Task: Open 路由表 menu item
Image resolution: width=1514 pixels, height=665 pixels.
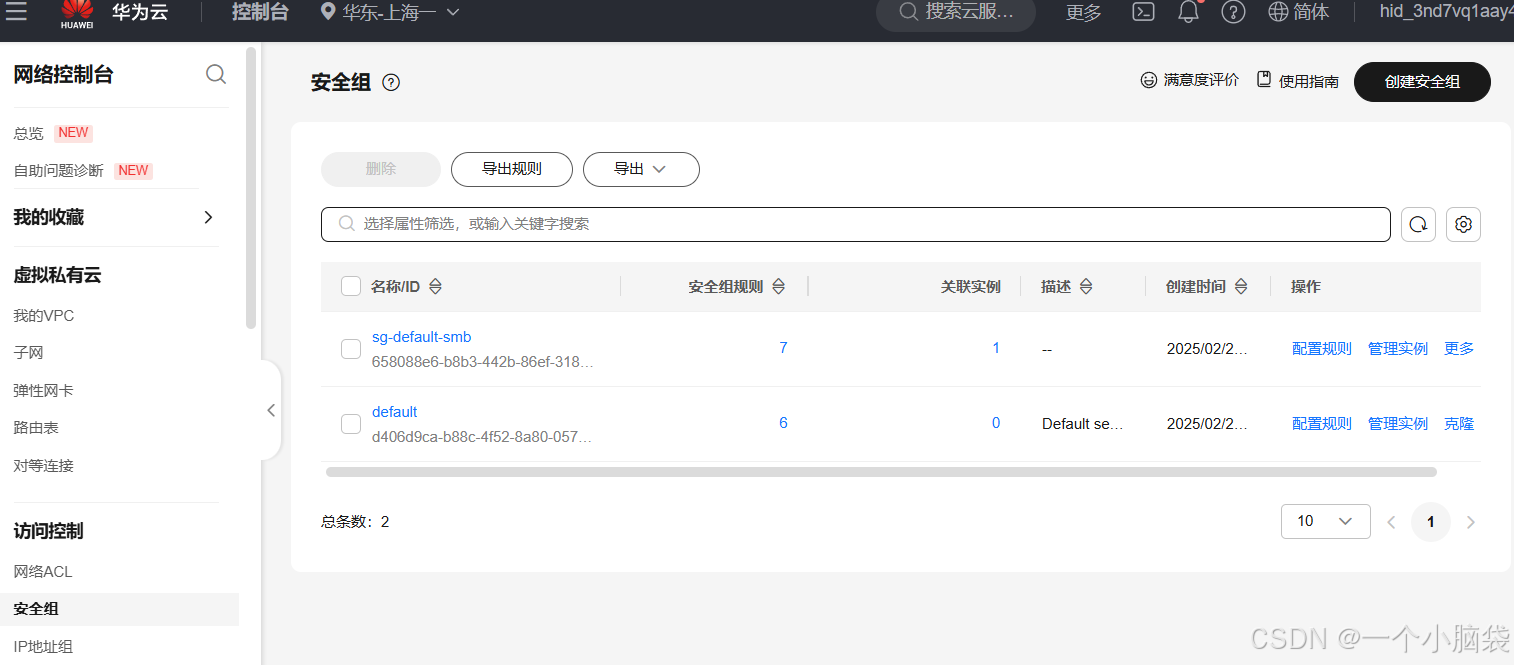Action: coord(36,428)
